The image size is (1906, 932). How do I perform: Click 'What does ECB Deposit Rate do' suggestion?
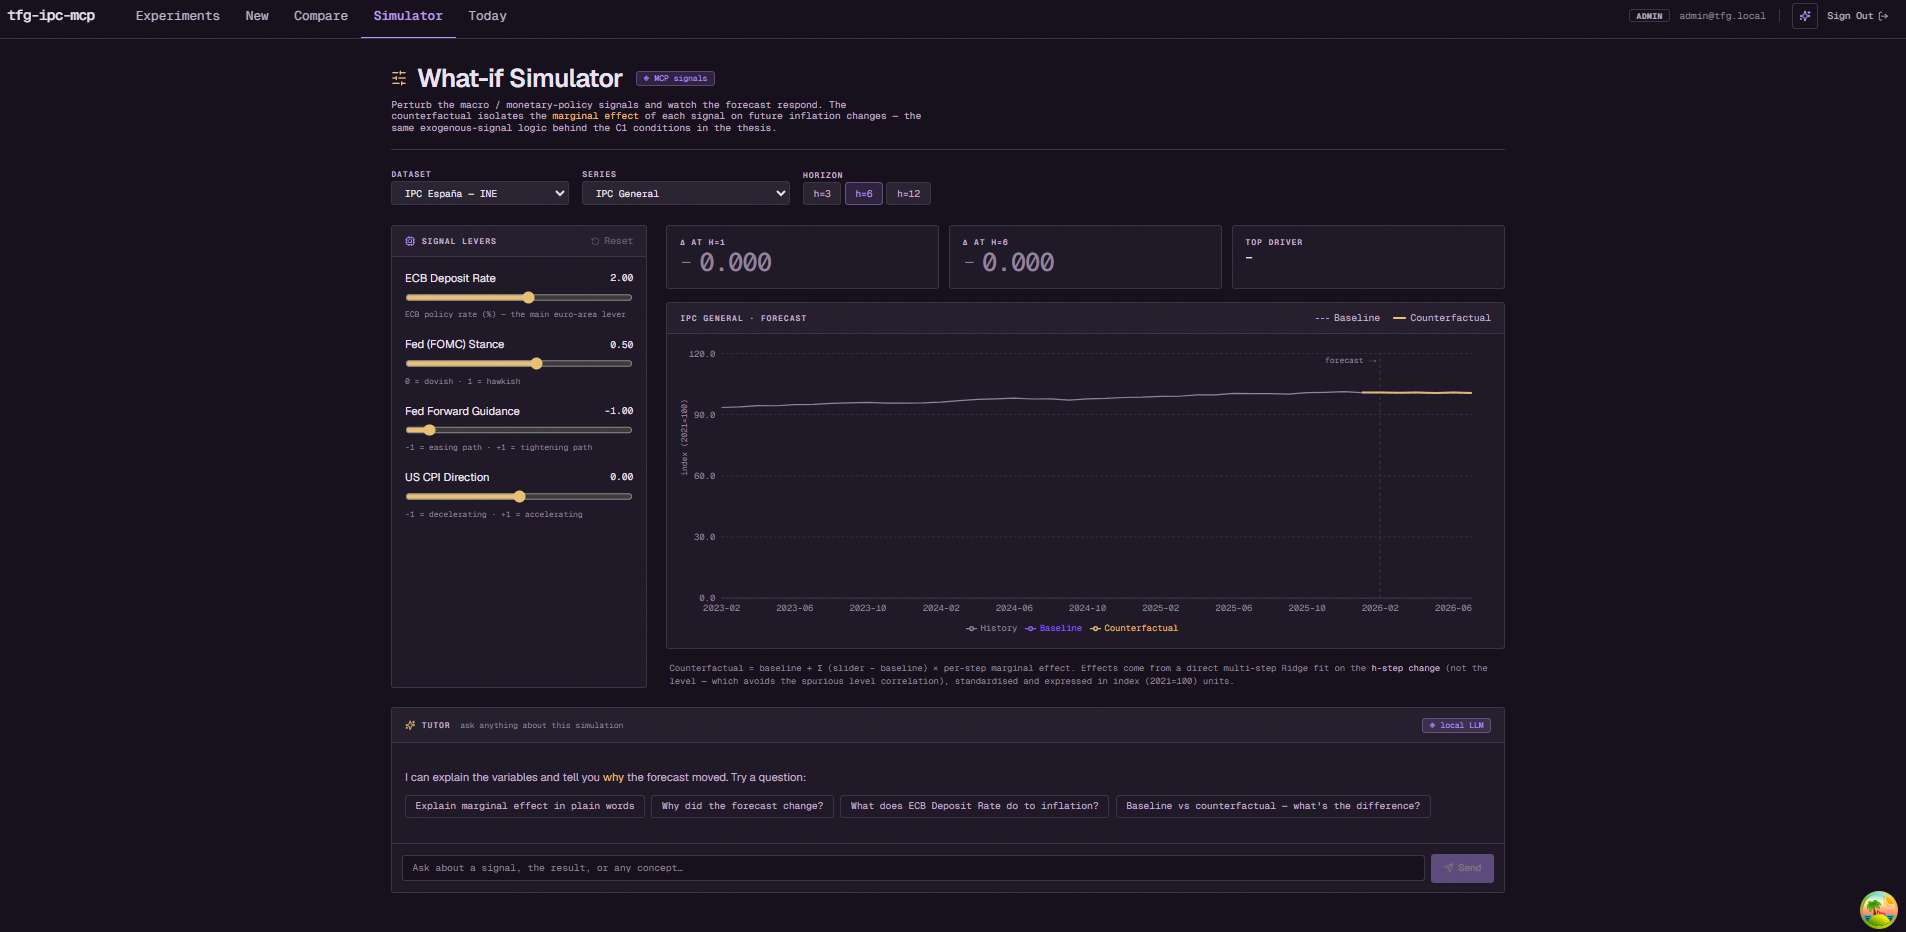(974, 806)
